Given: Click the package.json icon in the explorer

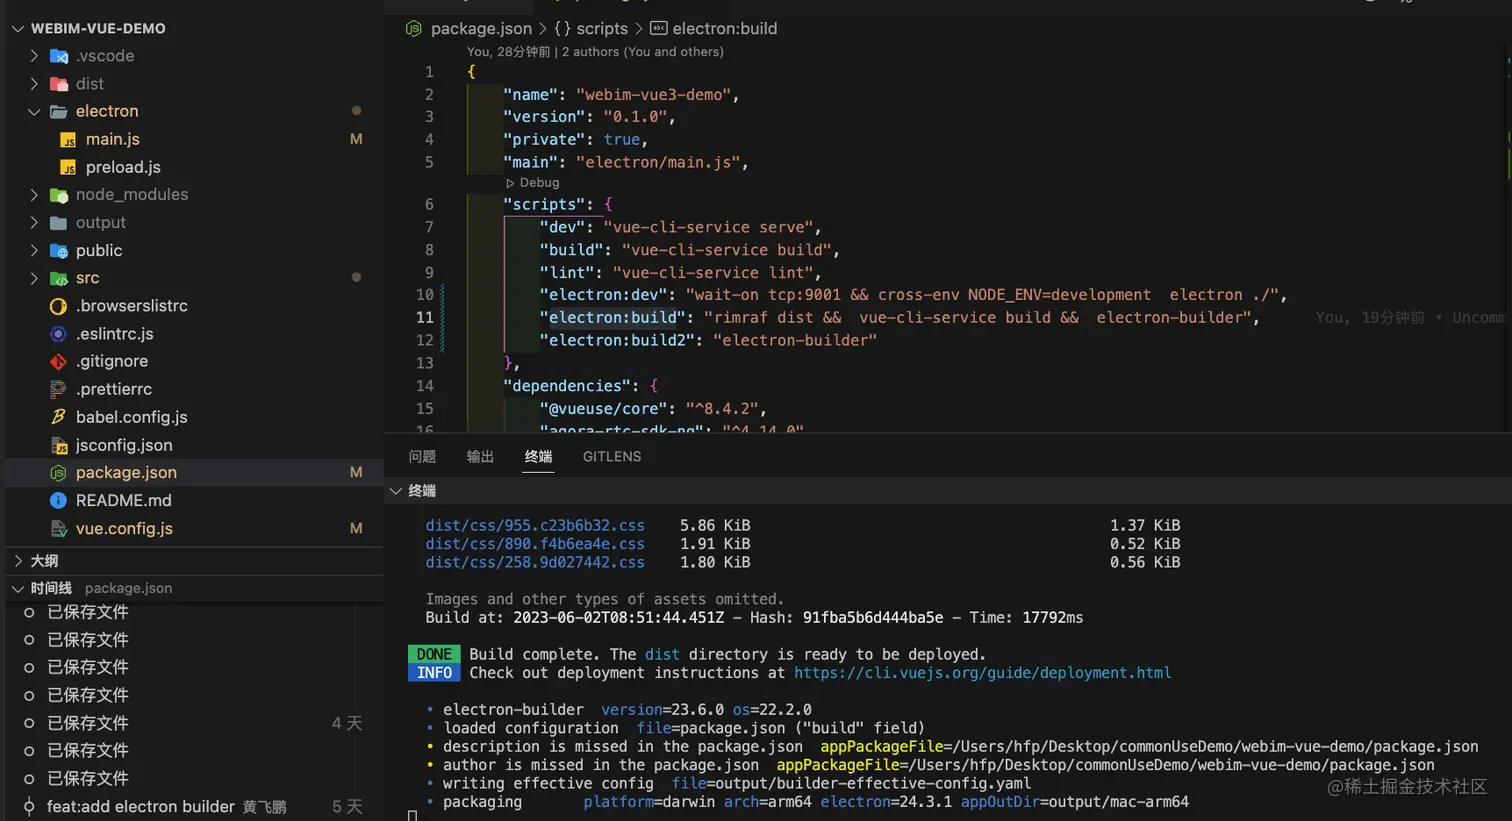Looking at the screenshot, I should (59, 473).
